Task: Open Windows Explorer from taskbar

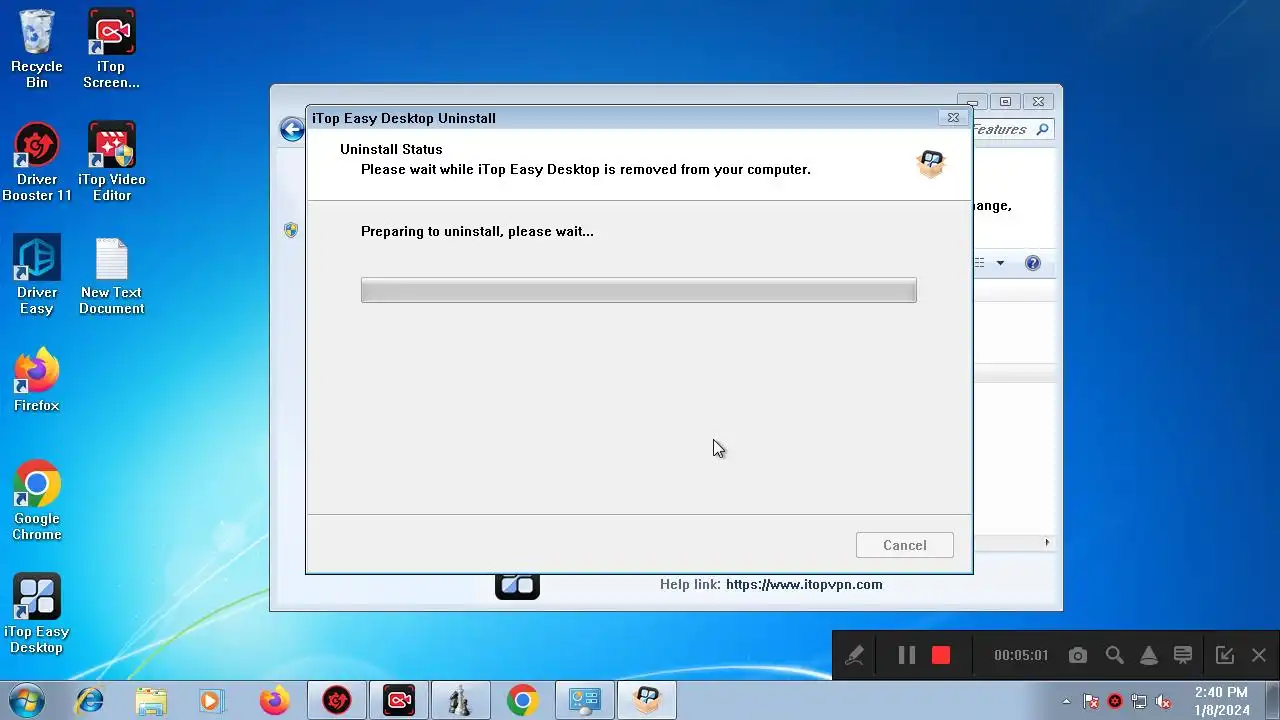Action: click(x=151, y=700)
